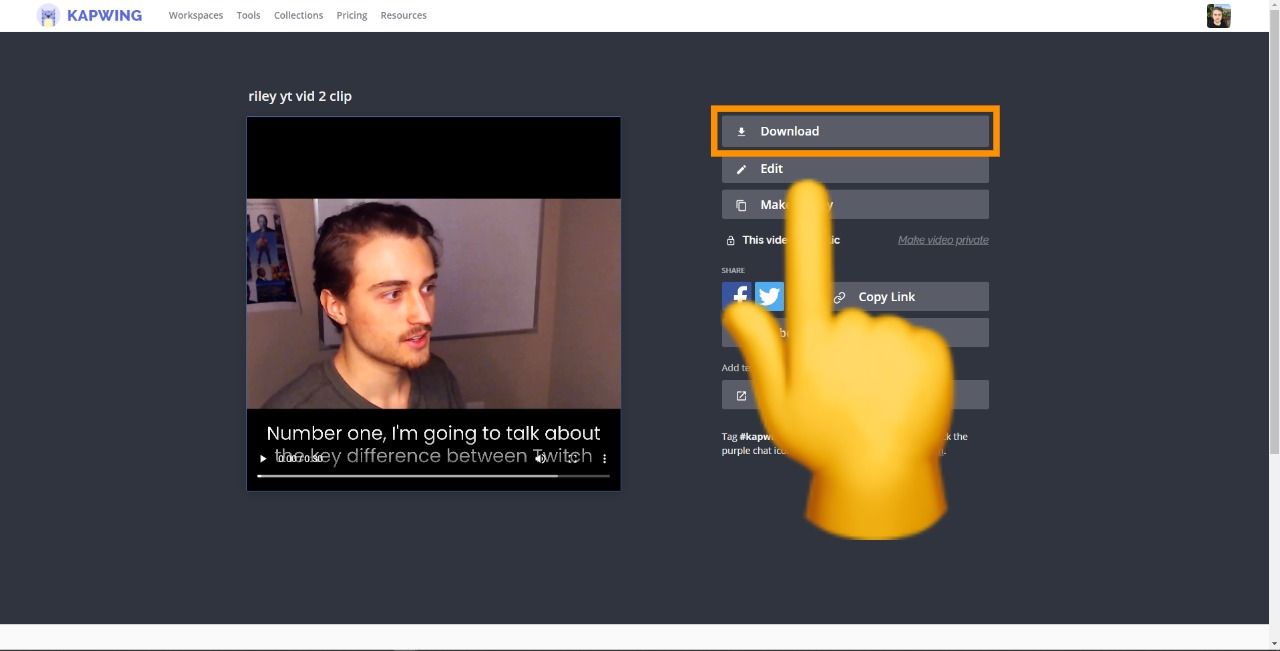This screenshot has height=651, width=1280.
Task: Click the open-external icon in bottom button
Action: click(x=741, y=395)
